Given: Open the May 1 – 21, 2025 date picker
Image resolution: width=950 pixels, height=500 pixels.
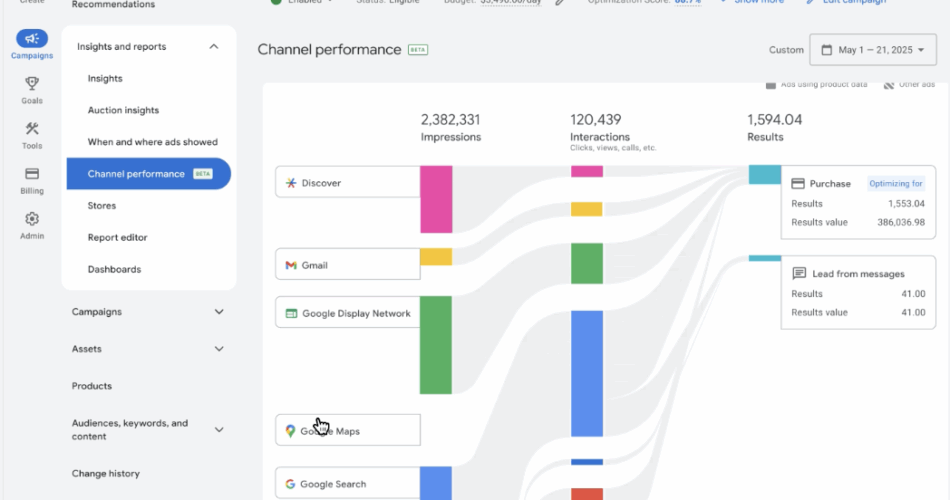Looking at the screenshot, I should tap(872, 50).
